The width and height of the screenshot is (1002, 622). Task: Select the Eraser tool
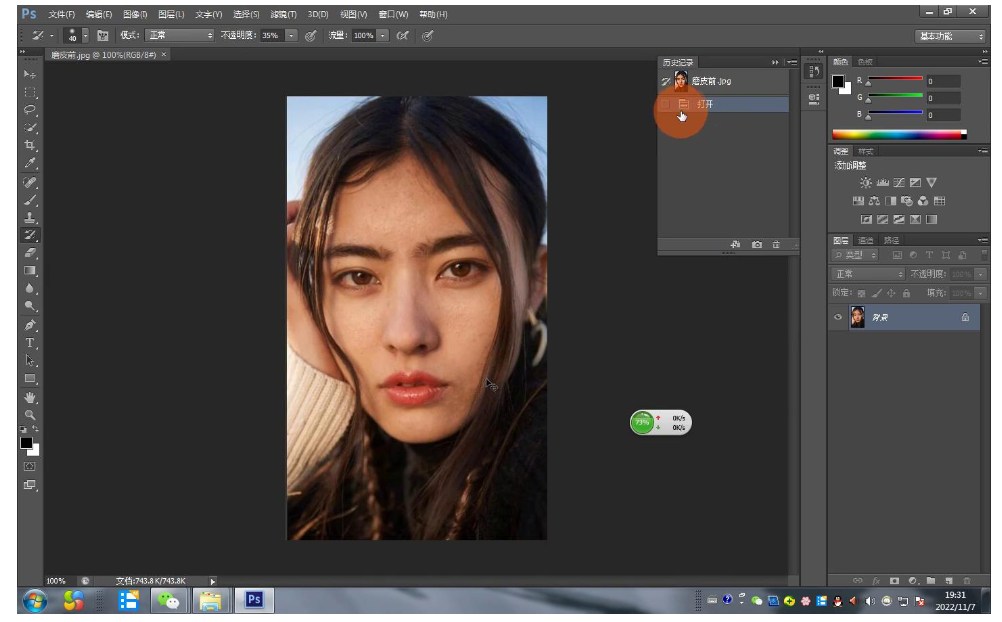point(29,253)
